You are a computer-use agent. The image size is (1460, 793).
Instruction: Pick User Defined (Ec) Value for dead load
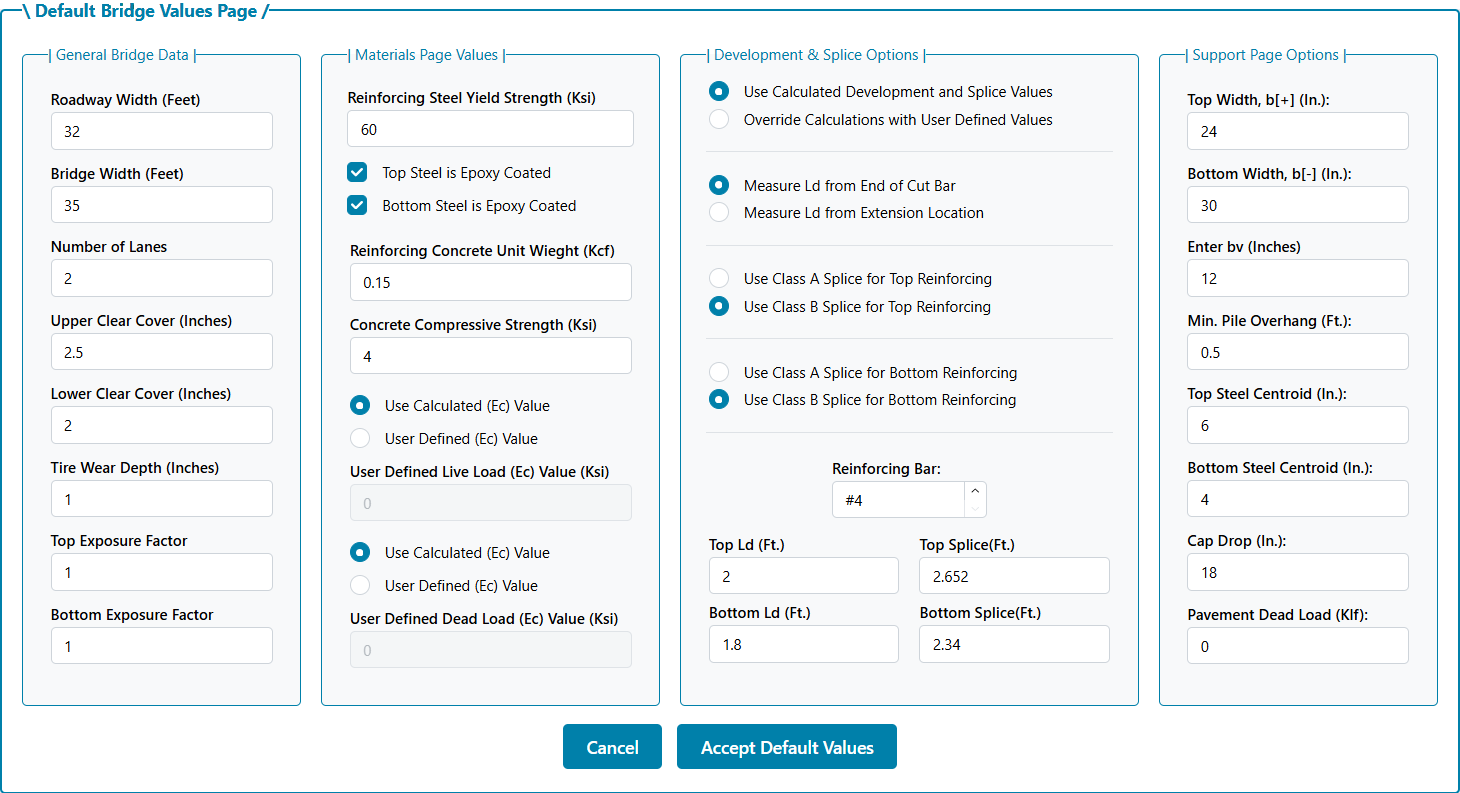coord(360,586)
